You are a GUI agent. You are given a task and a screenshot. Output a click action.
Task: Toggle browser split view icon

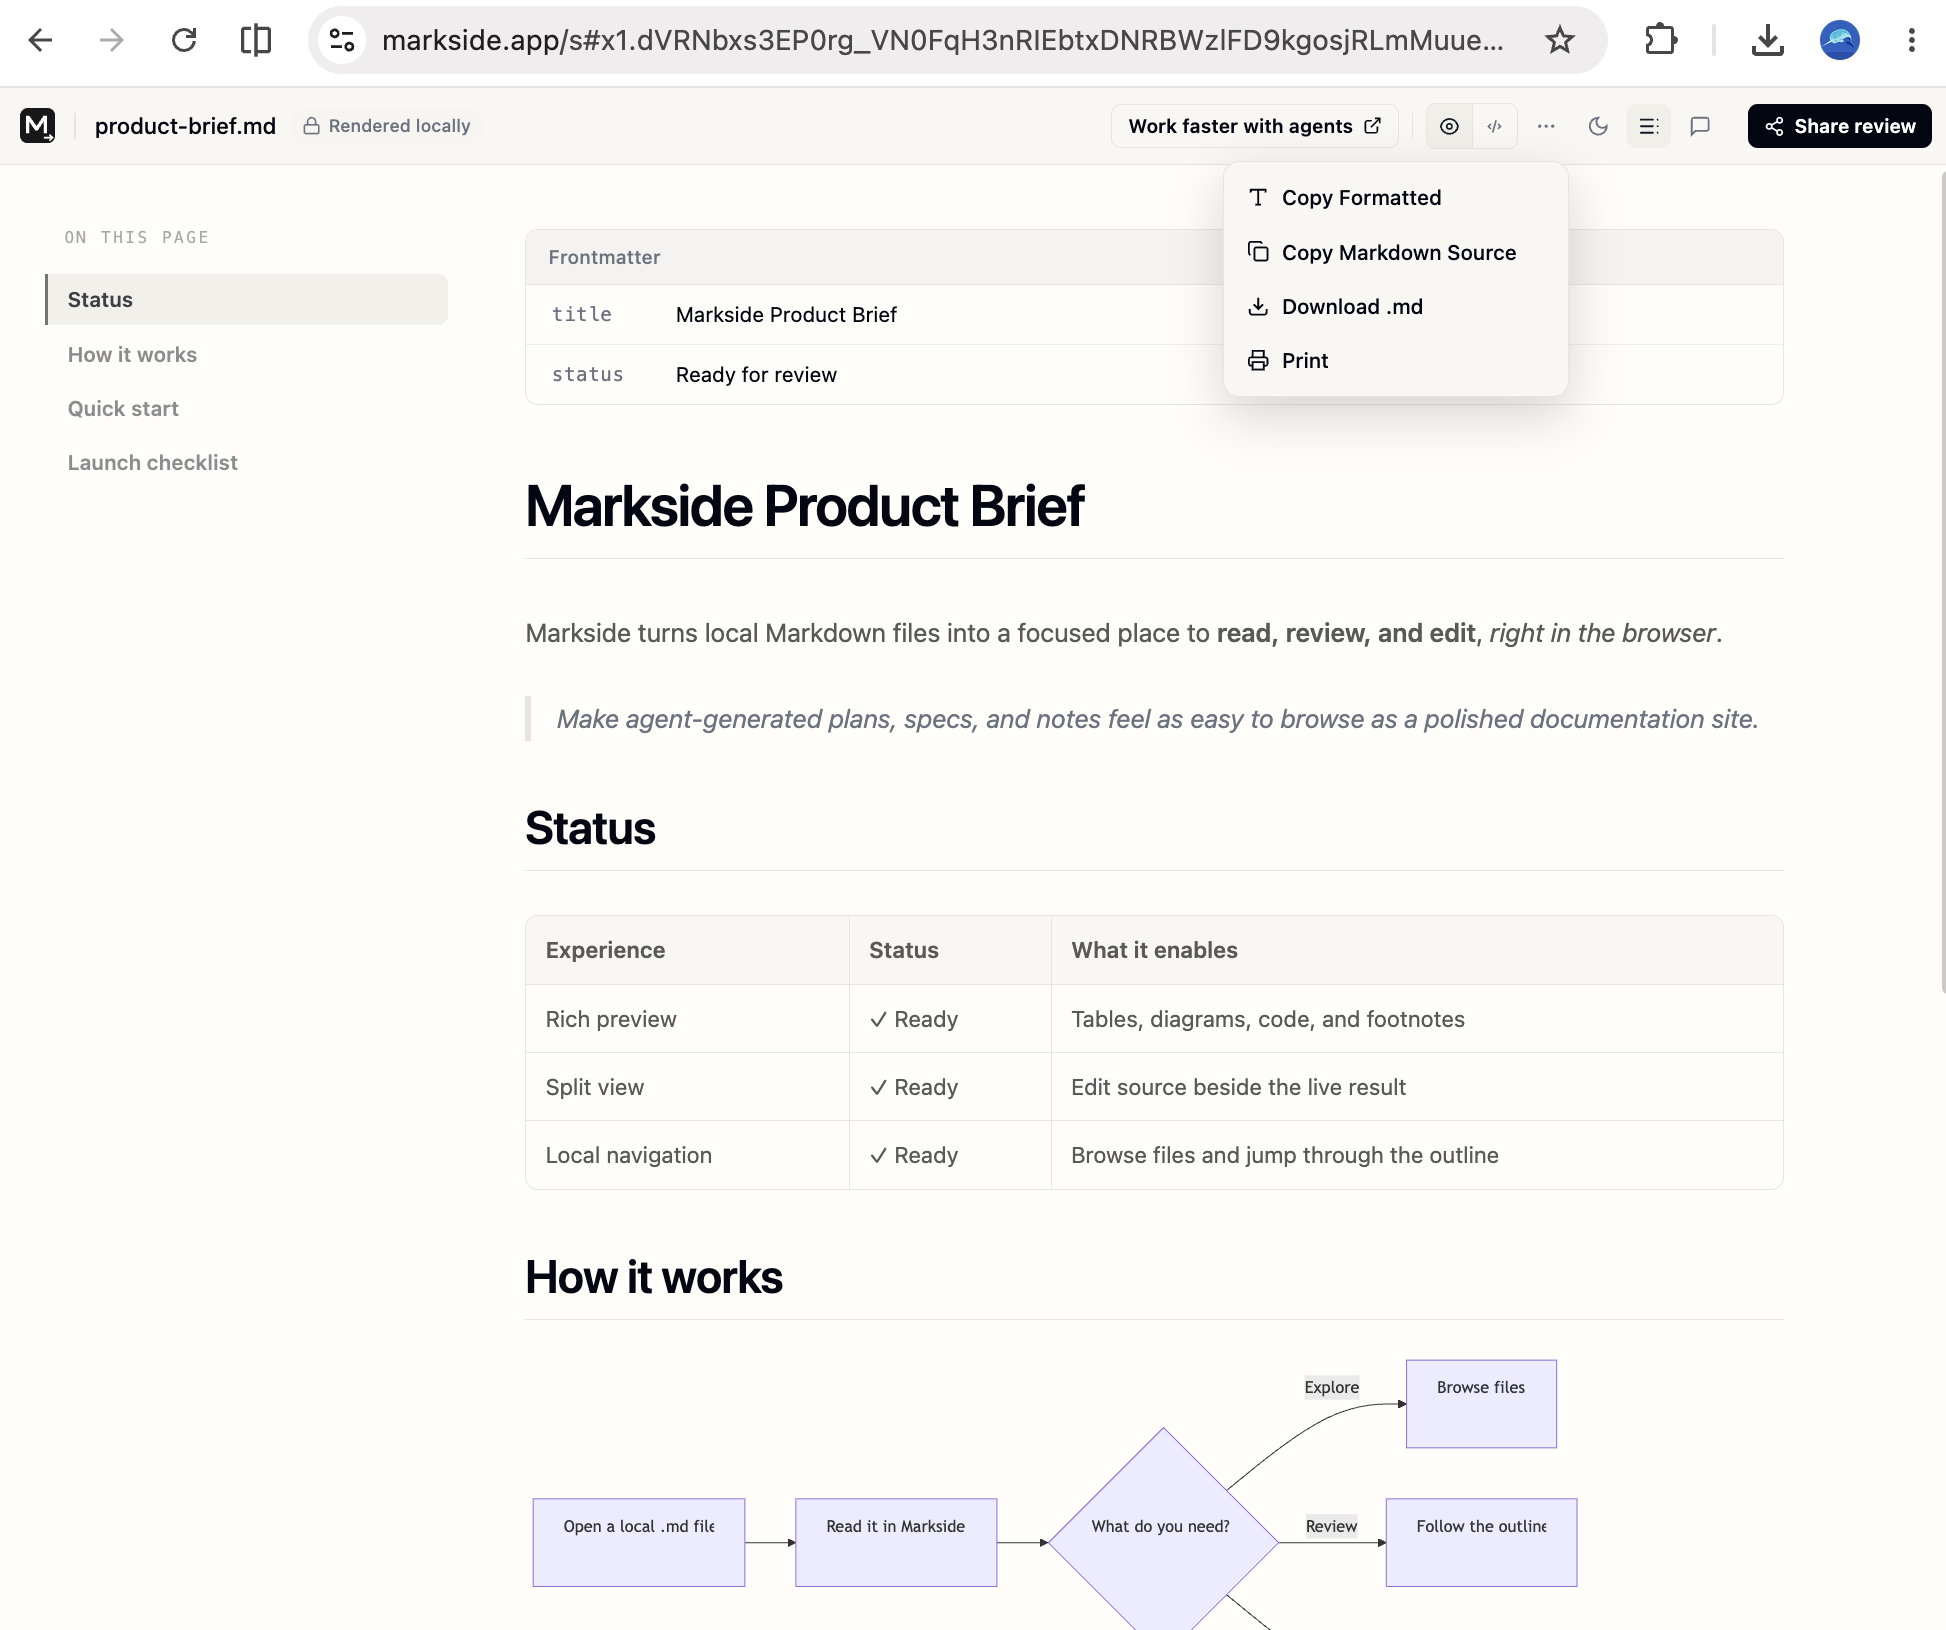click(x=256, y=40)
